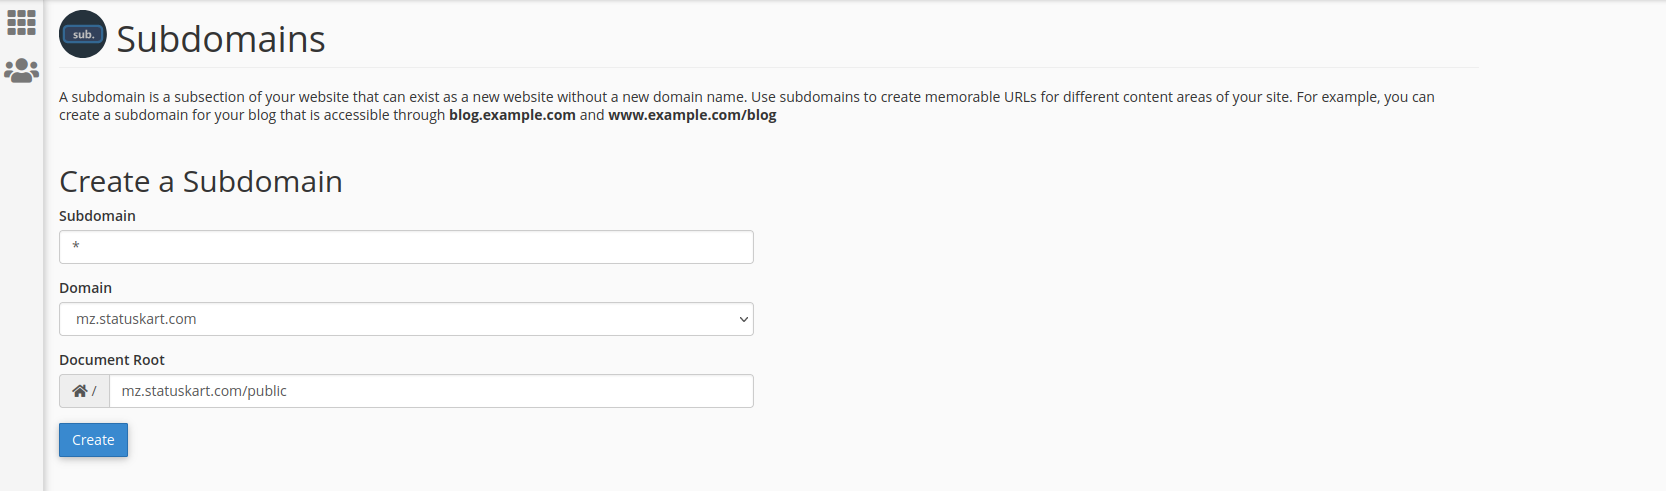The height and width of the screenshot is (491, 1666).
Task: Click the round 'sub.' Subdomains logo
Action: [x=83, y=35]
